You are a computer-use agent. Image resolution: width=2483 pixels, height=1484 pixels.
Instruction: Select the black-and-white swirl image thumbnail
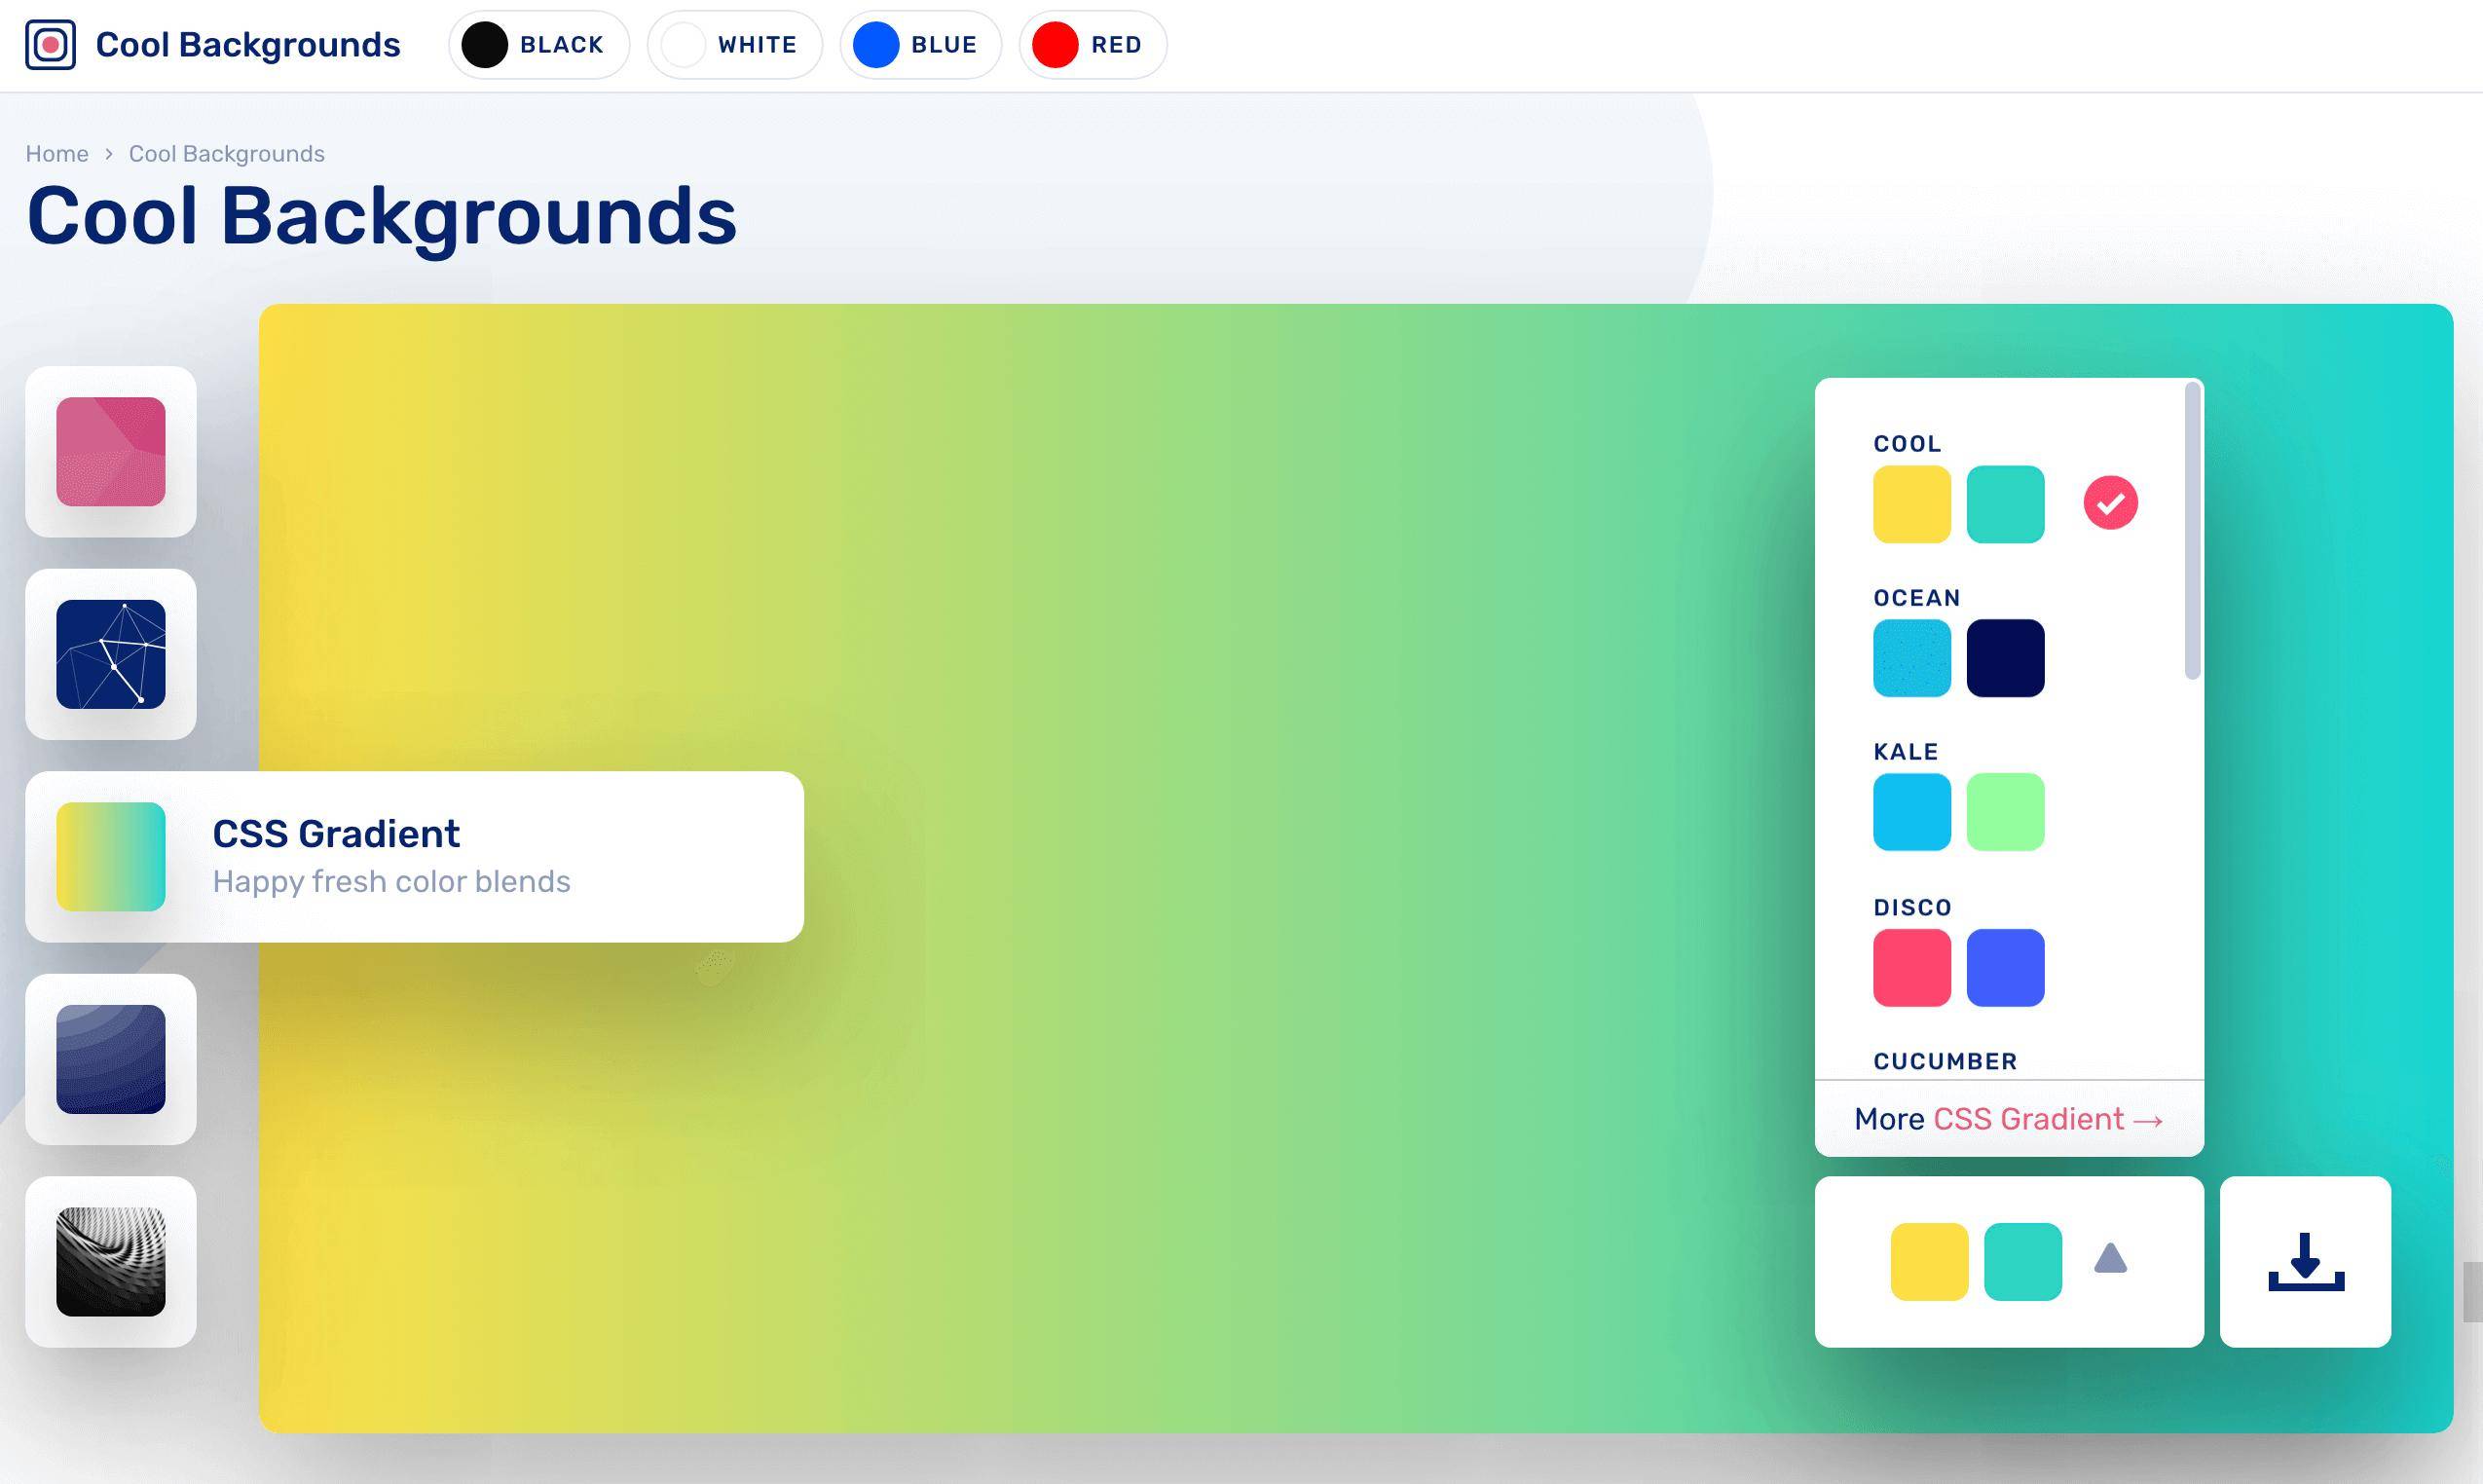click(111, 1262)
